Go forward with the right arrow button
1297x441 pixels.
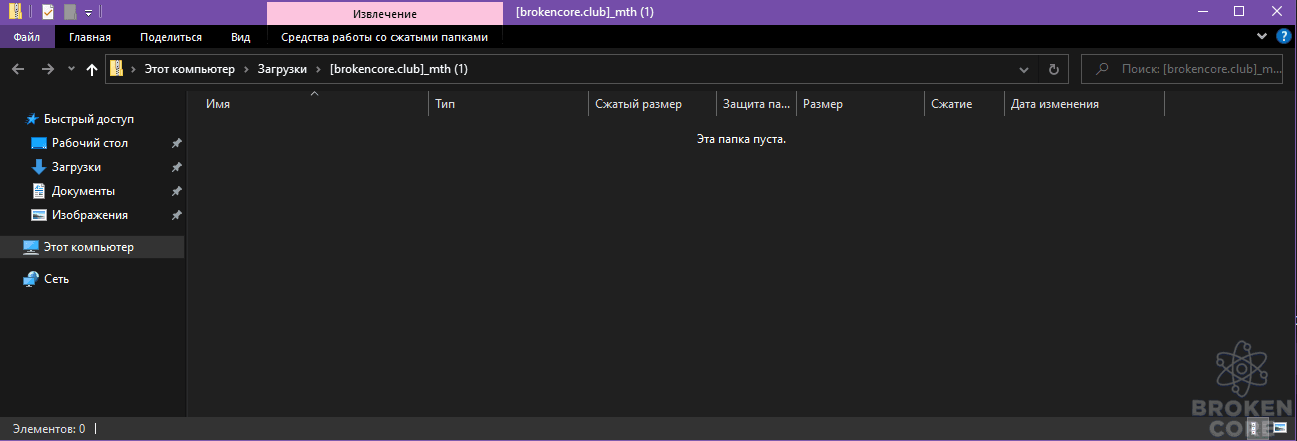47,69
